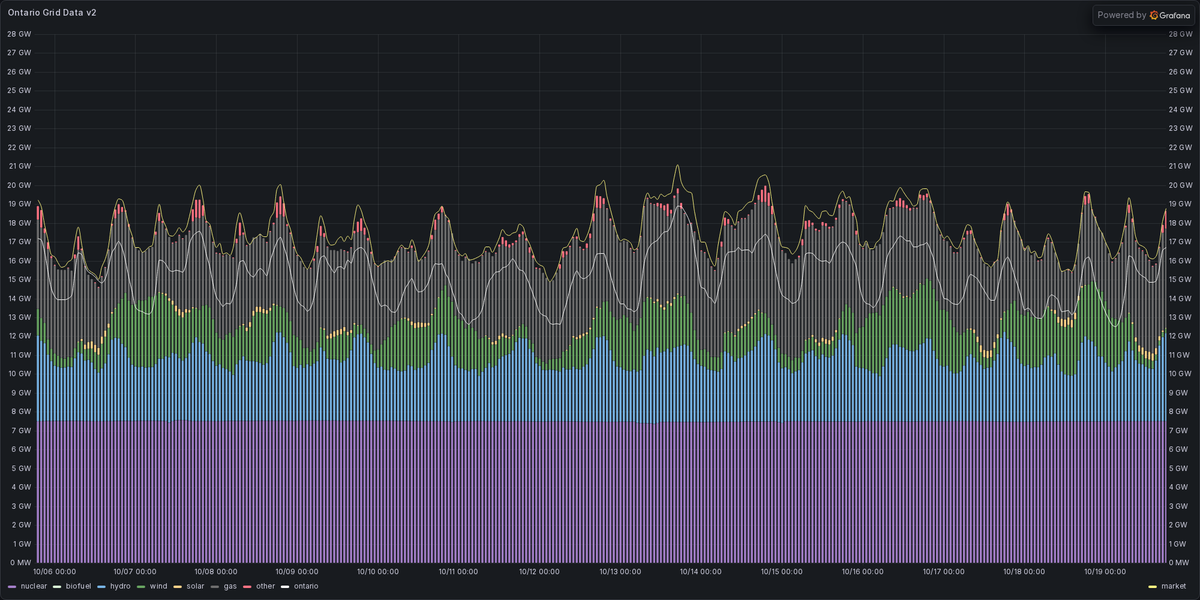Open the green wind legend color swatch

(141, 586)
